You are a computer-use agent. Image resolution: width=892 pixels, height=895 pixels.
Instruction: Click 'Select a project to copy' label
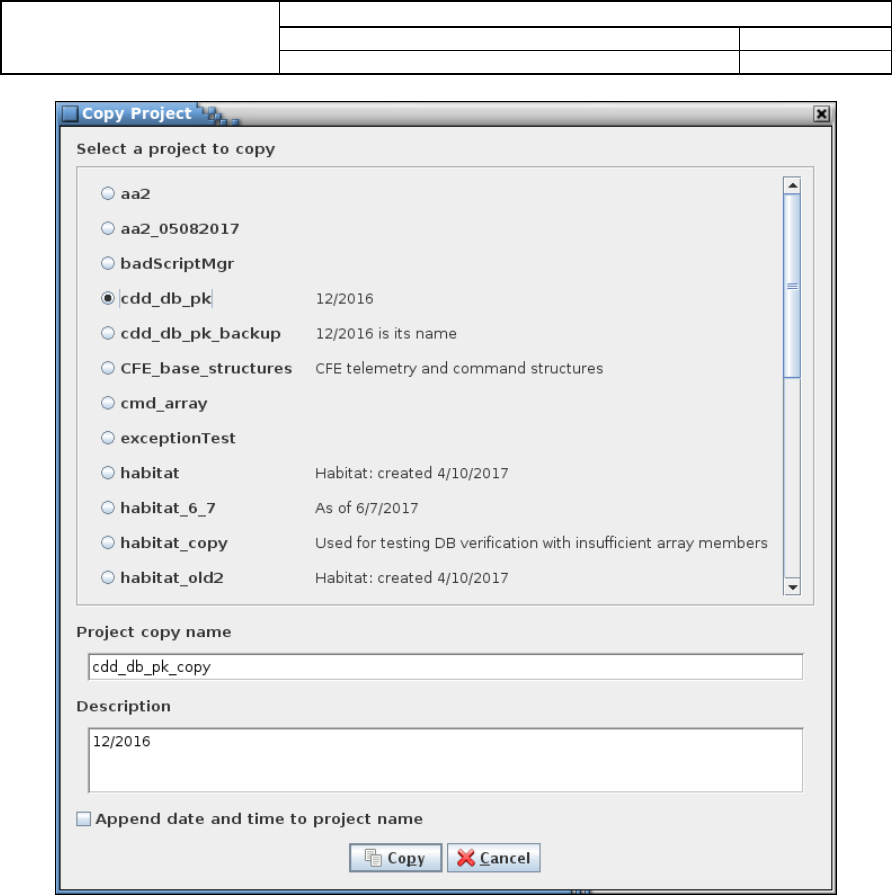[176, 149]
